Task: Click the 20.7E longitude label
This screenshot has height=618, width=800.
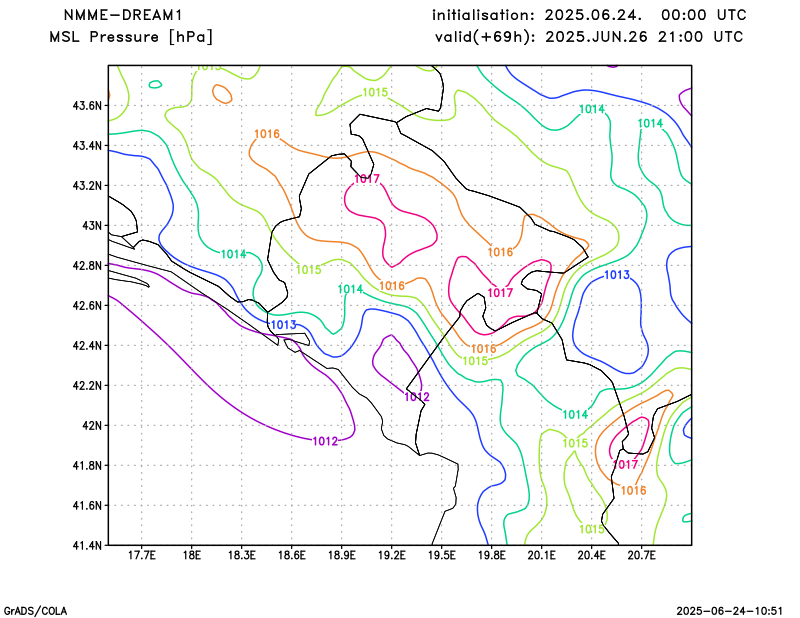Action: (641, 556)
